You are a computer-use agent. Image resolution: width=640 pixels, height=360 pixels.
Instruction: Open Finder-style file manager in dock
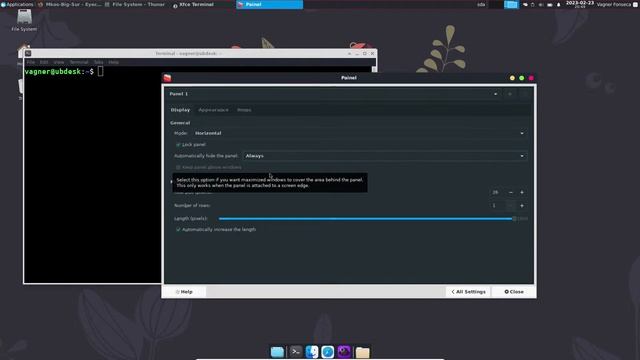point(312,352)
